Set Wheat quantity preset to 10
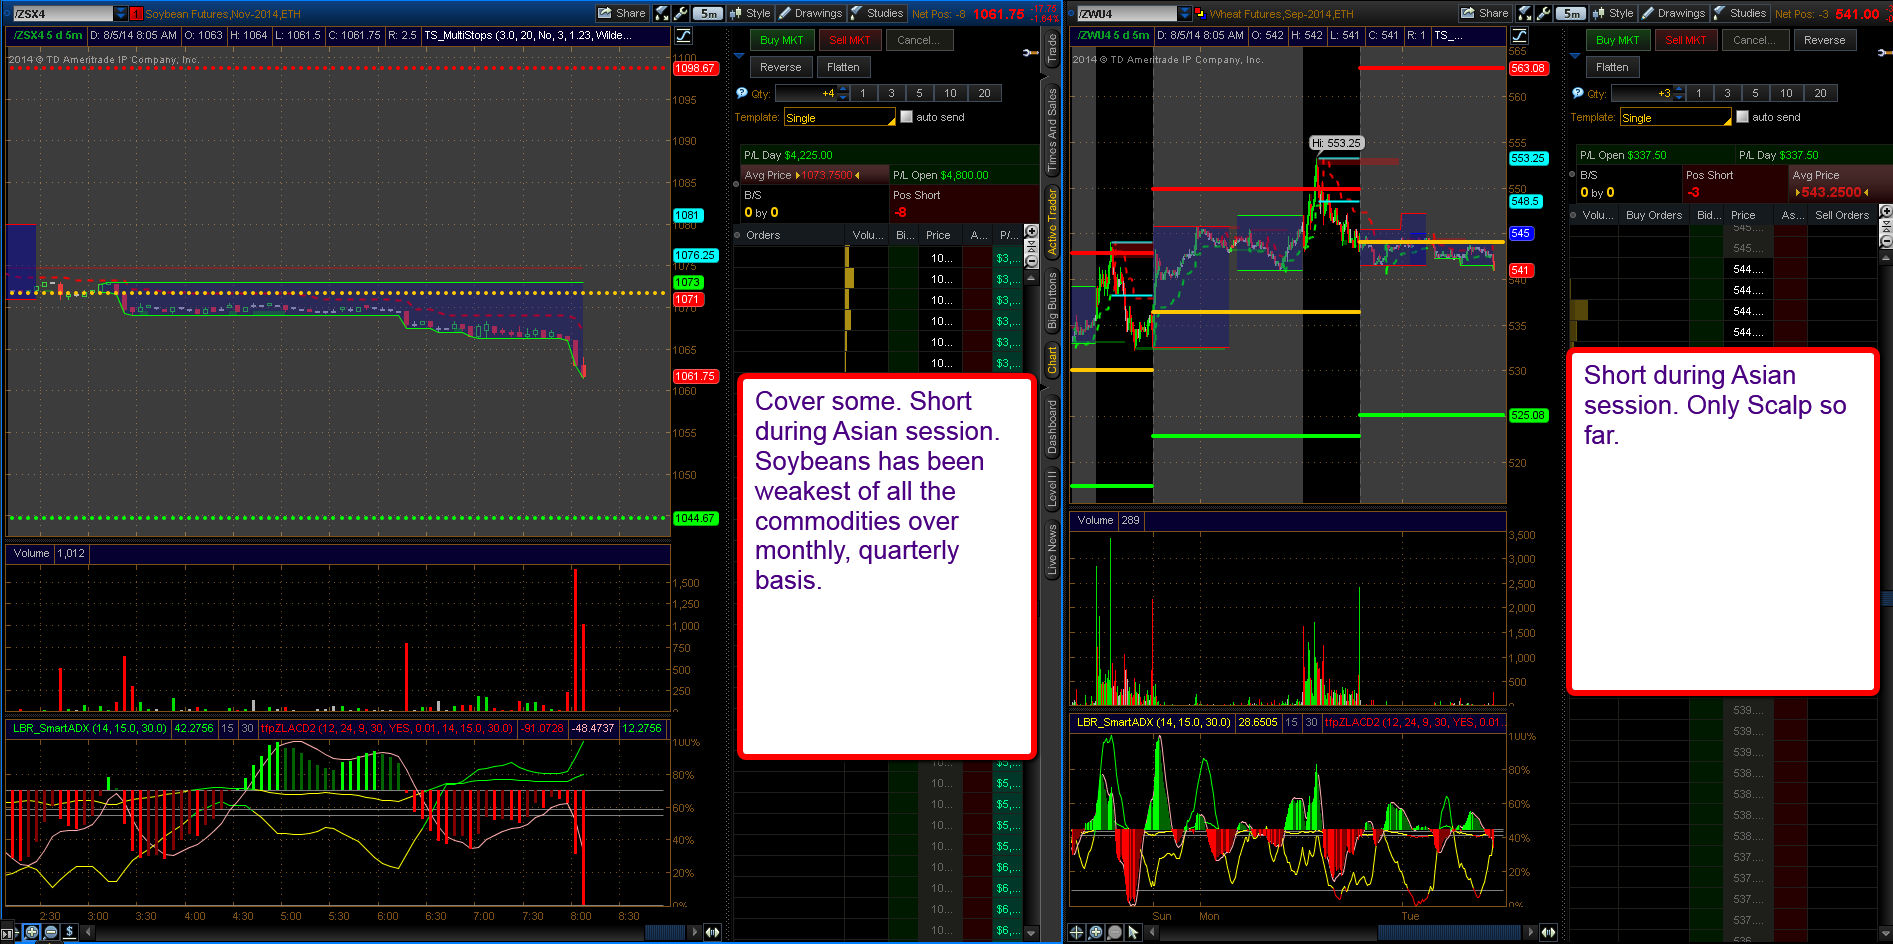The height and width of the screenshot is (944, 1893). click(1786, 93)
